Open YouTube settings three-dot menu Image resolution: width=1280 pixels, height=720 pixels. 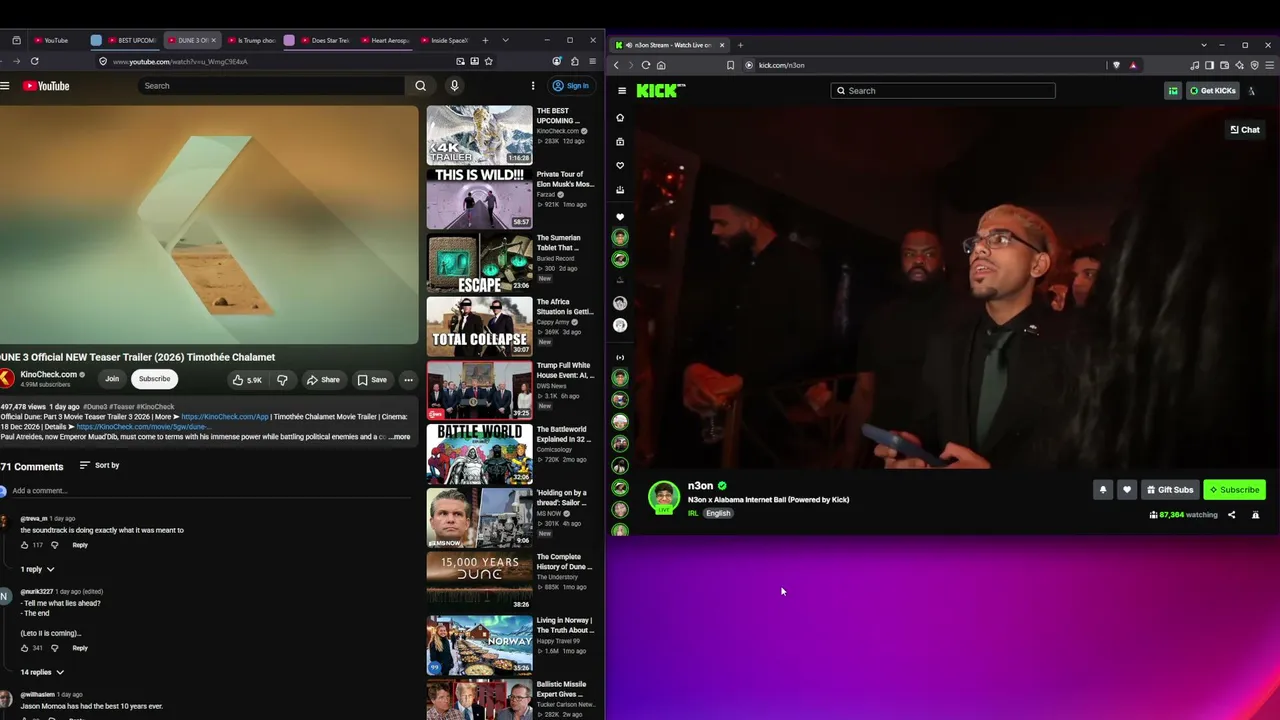pyautogui.click(x=533, y=86)
